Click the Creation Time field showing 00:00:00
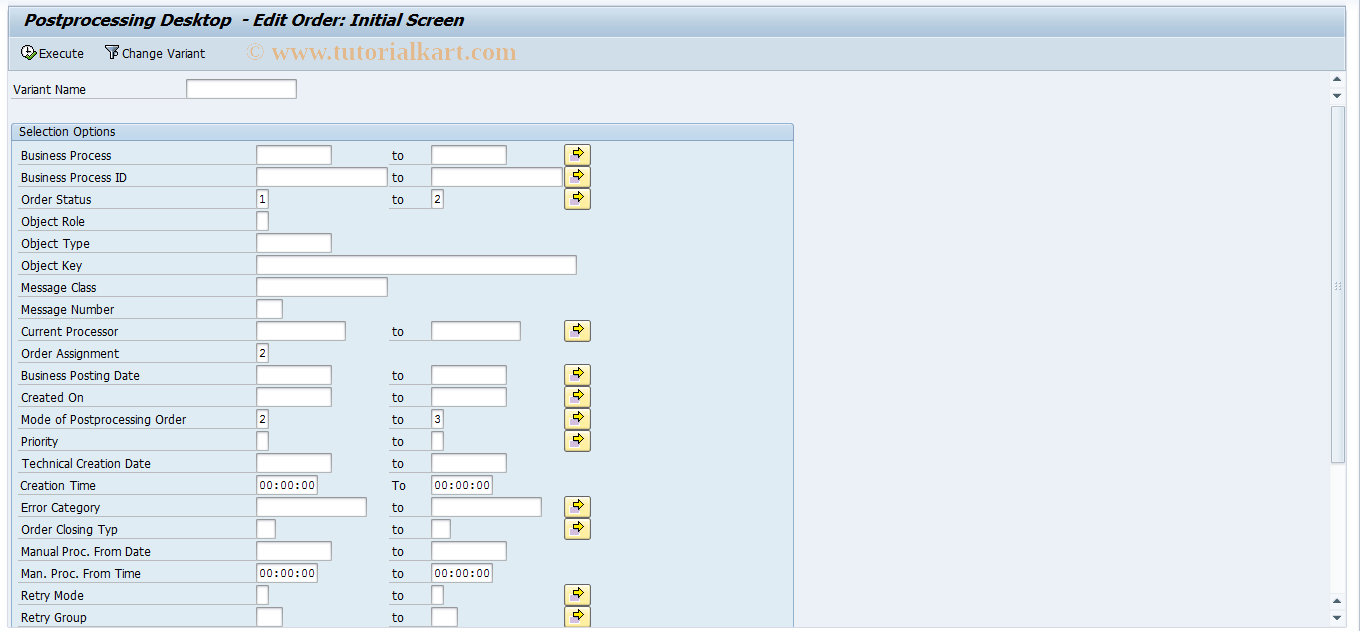The image size is (1360, 631). tap(285, 484)
